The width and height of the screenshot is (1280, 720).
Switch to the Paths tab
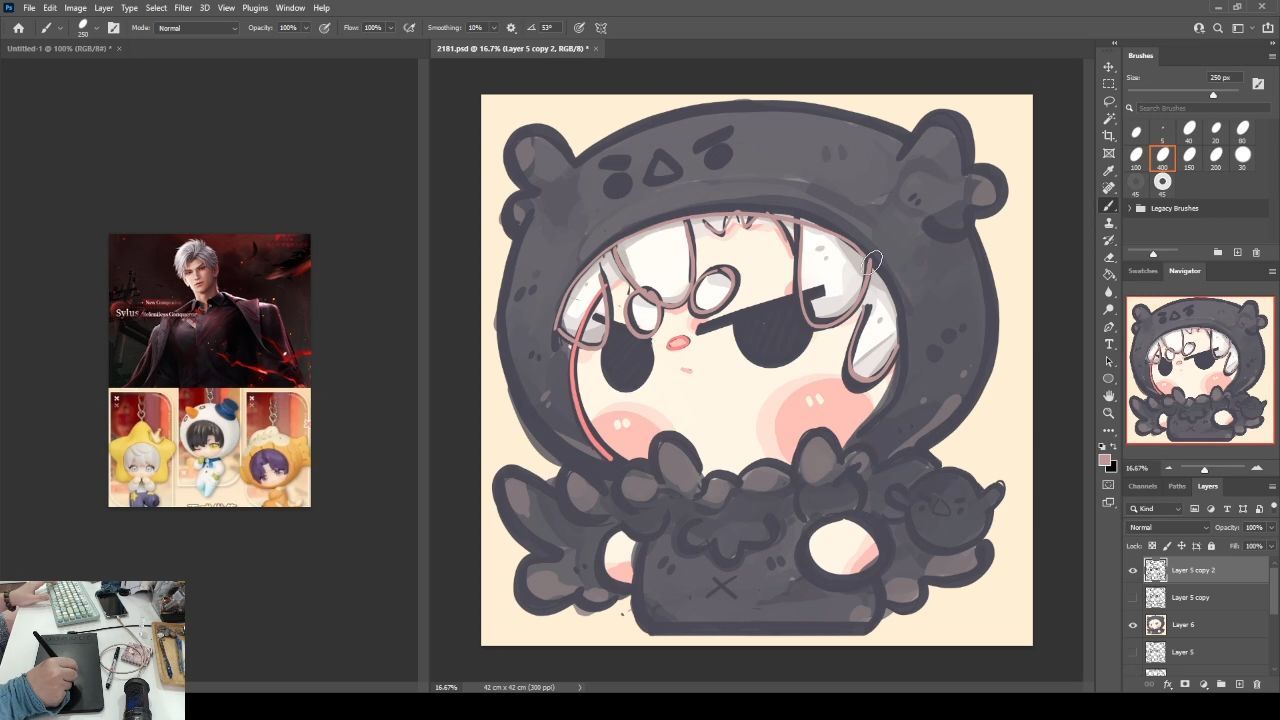[x=1177, y=486]
